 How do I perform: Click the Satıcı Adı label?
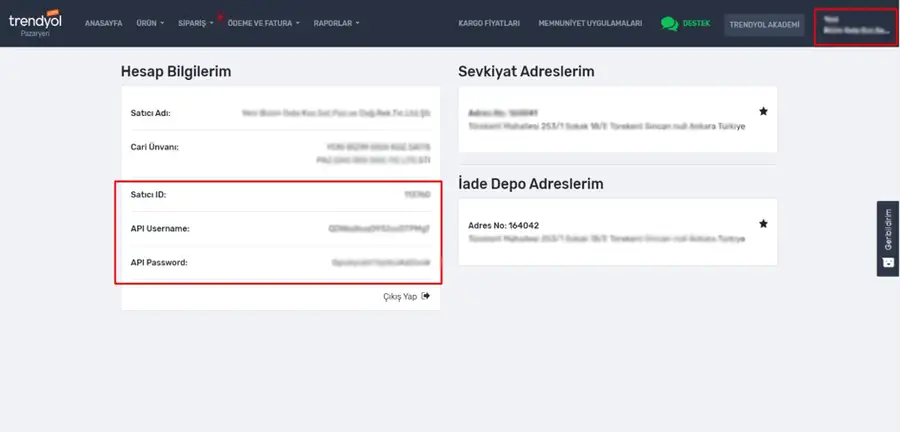click(150, 113)
